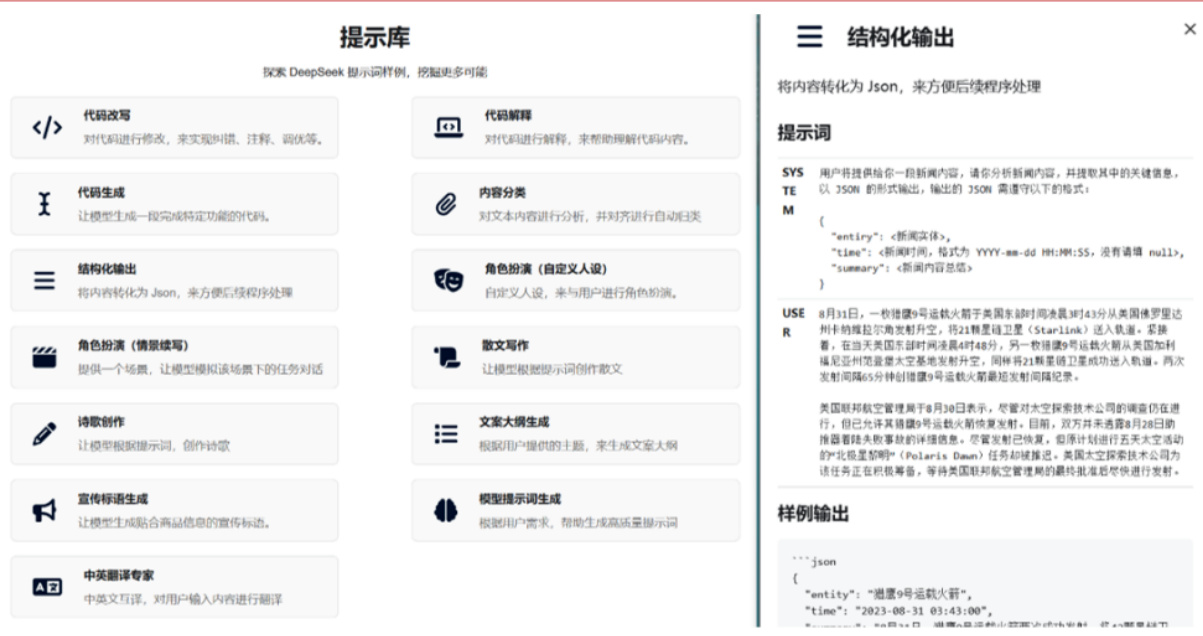
Task: Click the 代码解释 laptop code icon
Action: tap(449, 127)
